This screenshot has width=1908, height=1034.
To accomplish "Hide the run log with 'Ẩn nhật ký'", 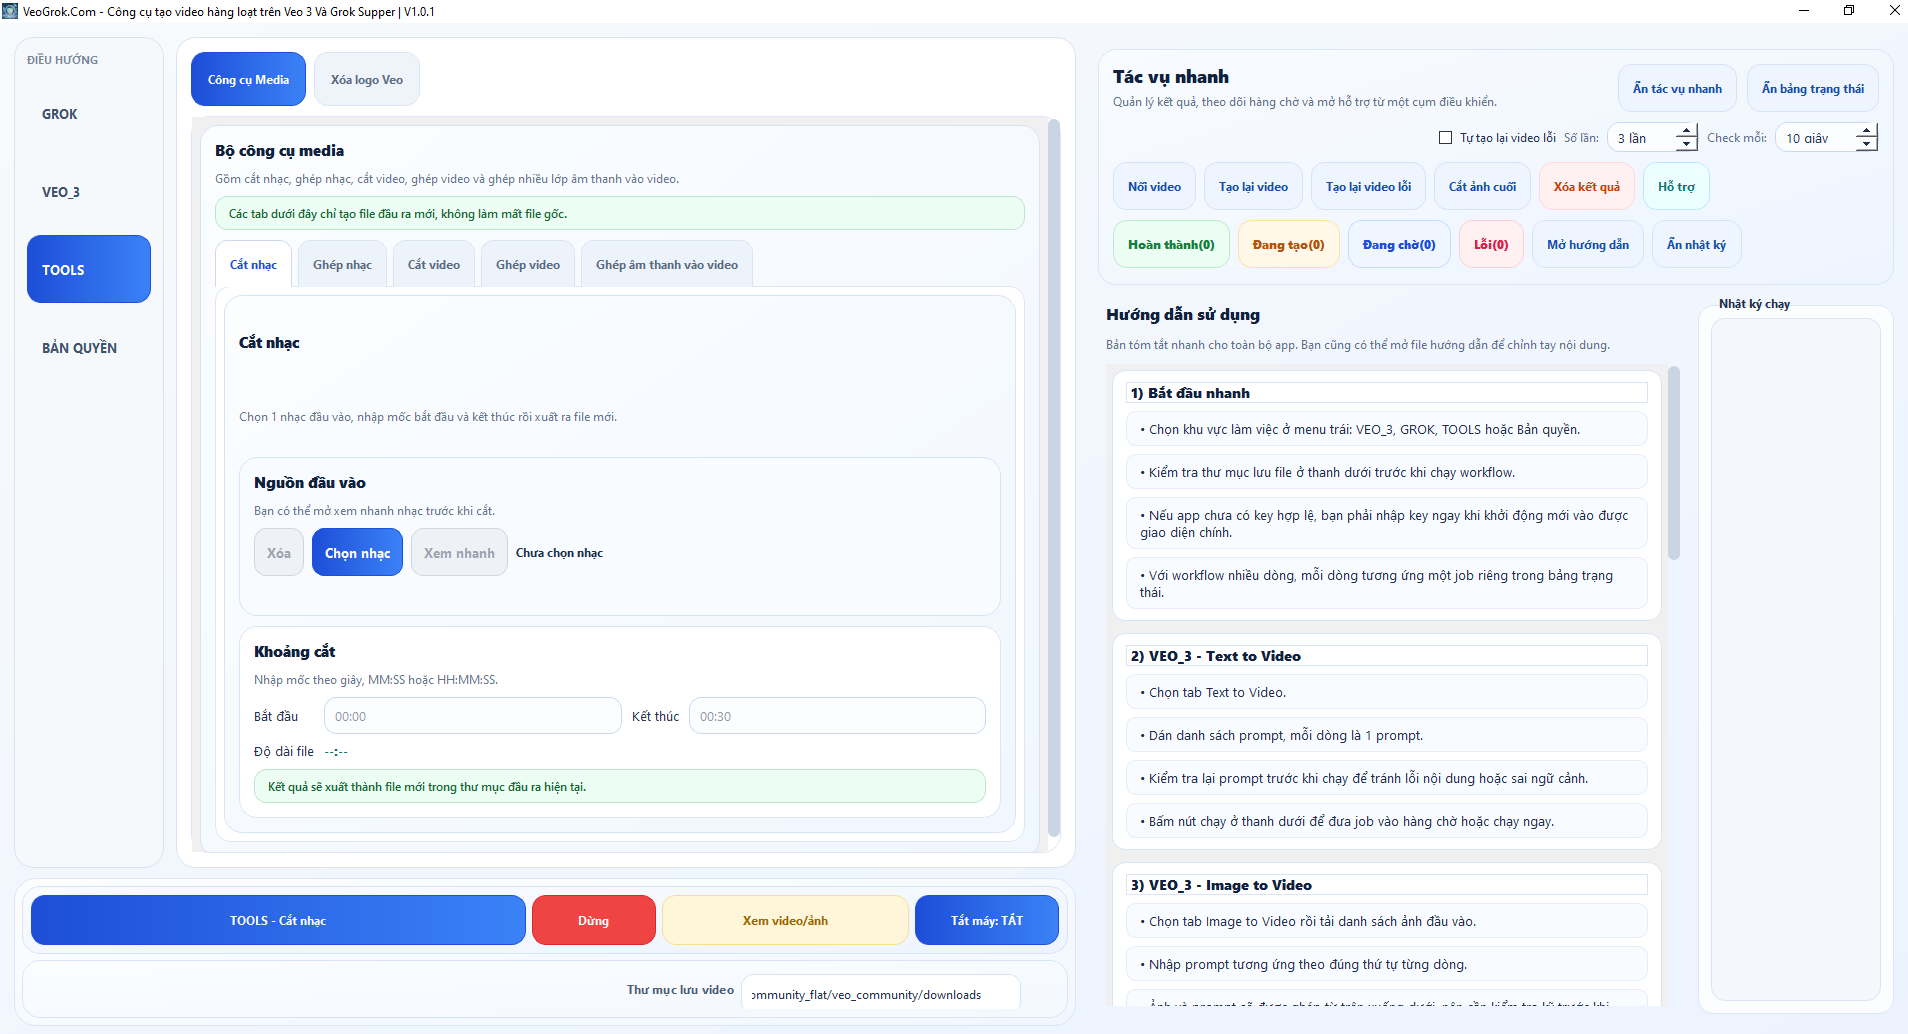I will 1696,245.
